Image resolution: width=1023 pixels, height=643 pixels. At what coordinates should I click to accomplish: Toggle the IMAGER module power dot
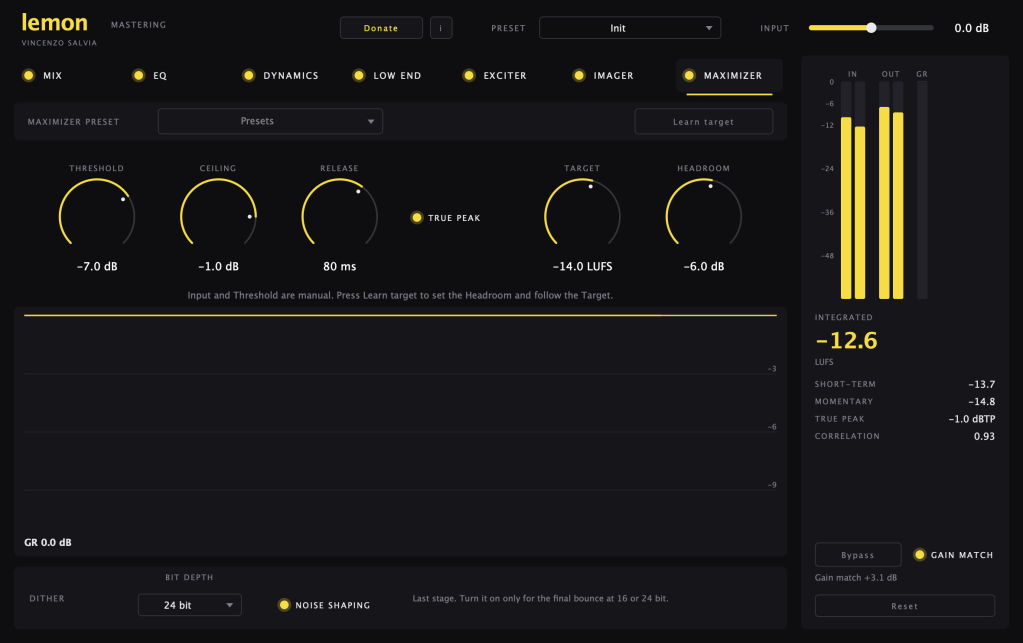[x=579, y=76]
